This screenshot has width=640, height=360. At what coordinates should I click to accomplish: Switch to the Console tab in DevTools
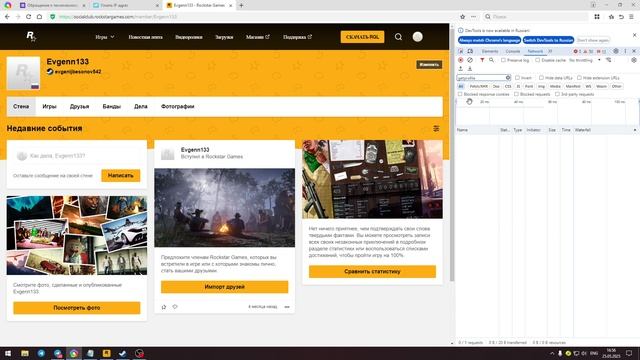click(x=513, y=51)
